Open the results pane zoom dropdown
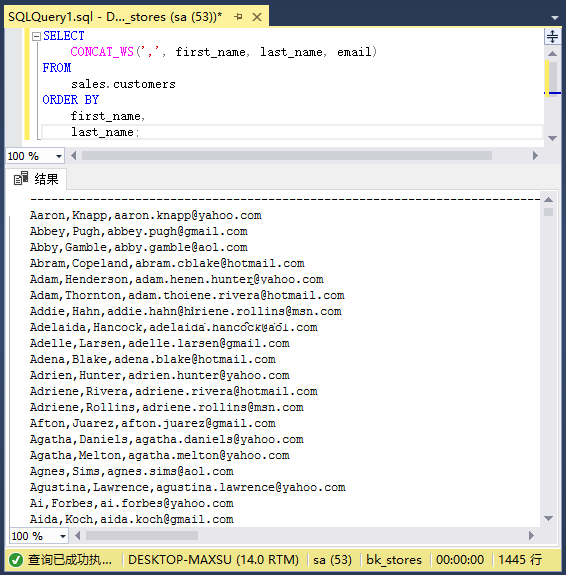 point(63,536)
